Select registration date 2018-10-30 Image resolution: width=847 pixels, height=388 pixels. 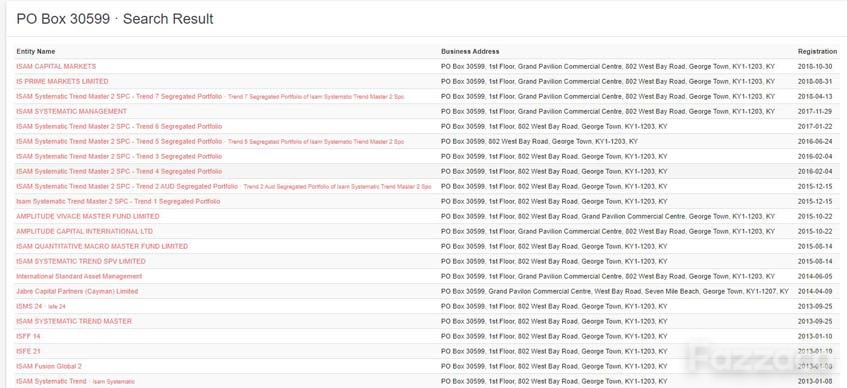(815, 66)
